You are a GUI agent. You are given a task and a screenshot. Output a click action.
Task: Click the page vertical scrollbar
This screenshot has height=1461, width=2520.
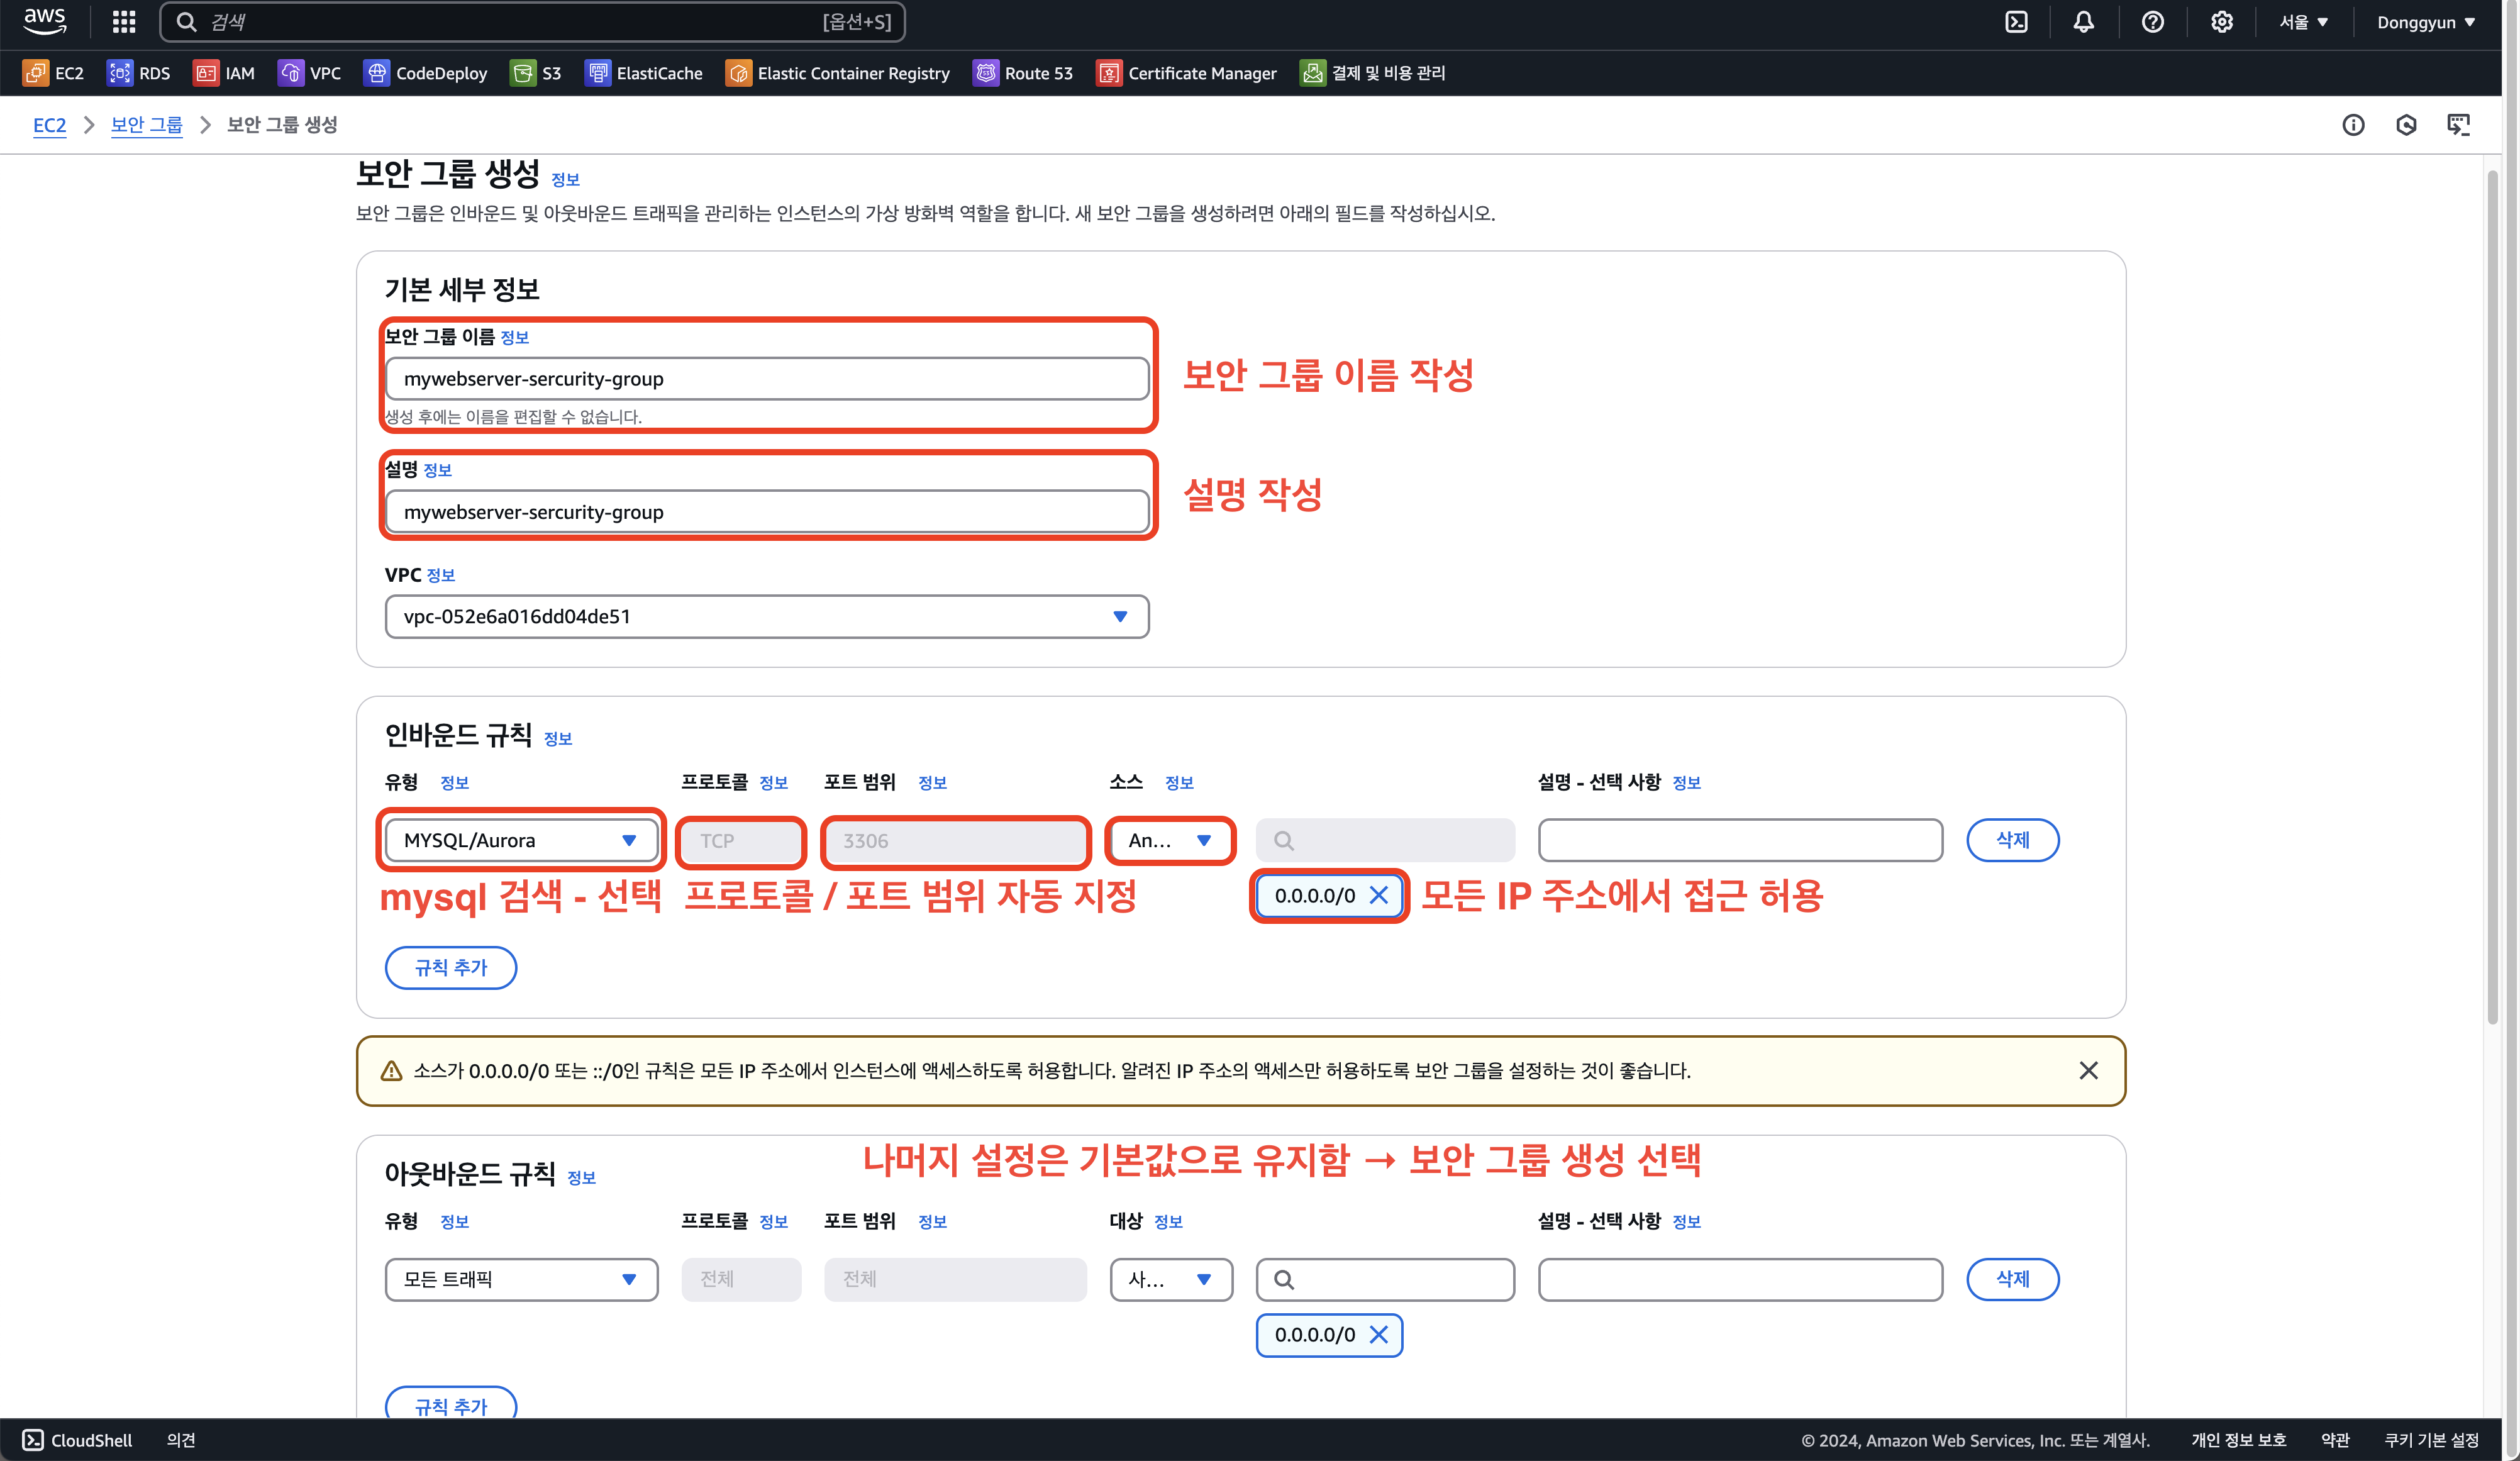coord(2491,596)
